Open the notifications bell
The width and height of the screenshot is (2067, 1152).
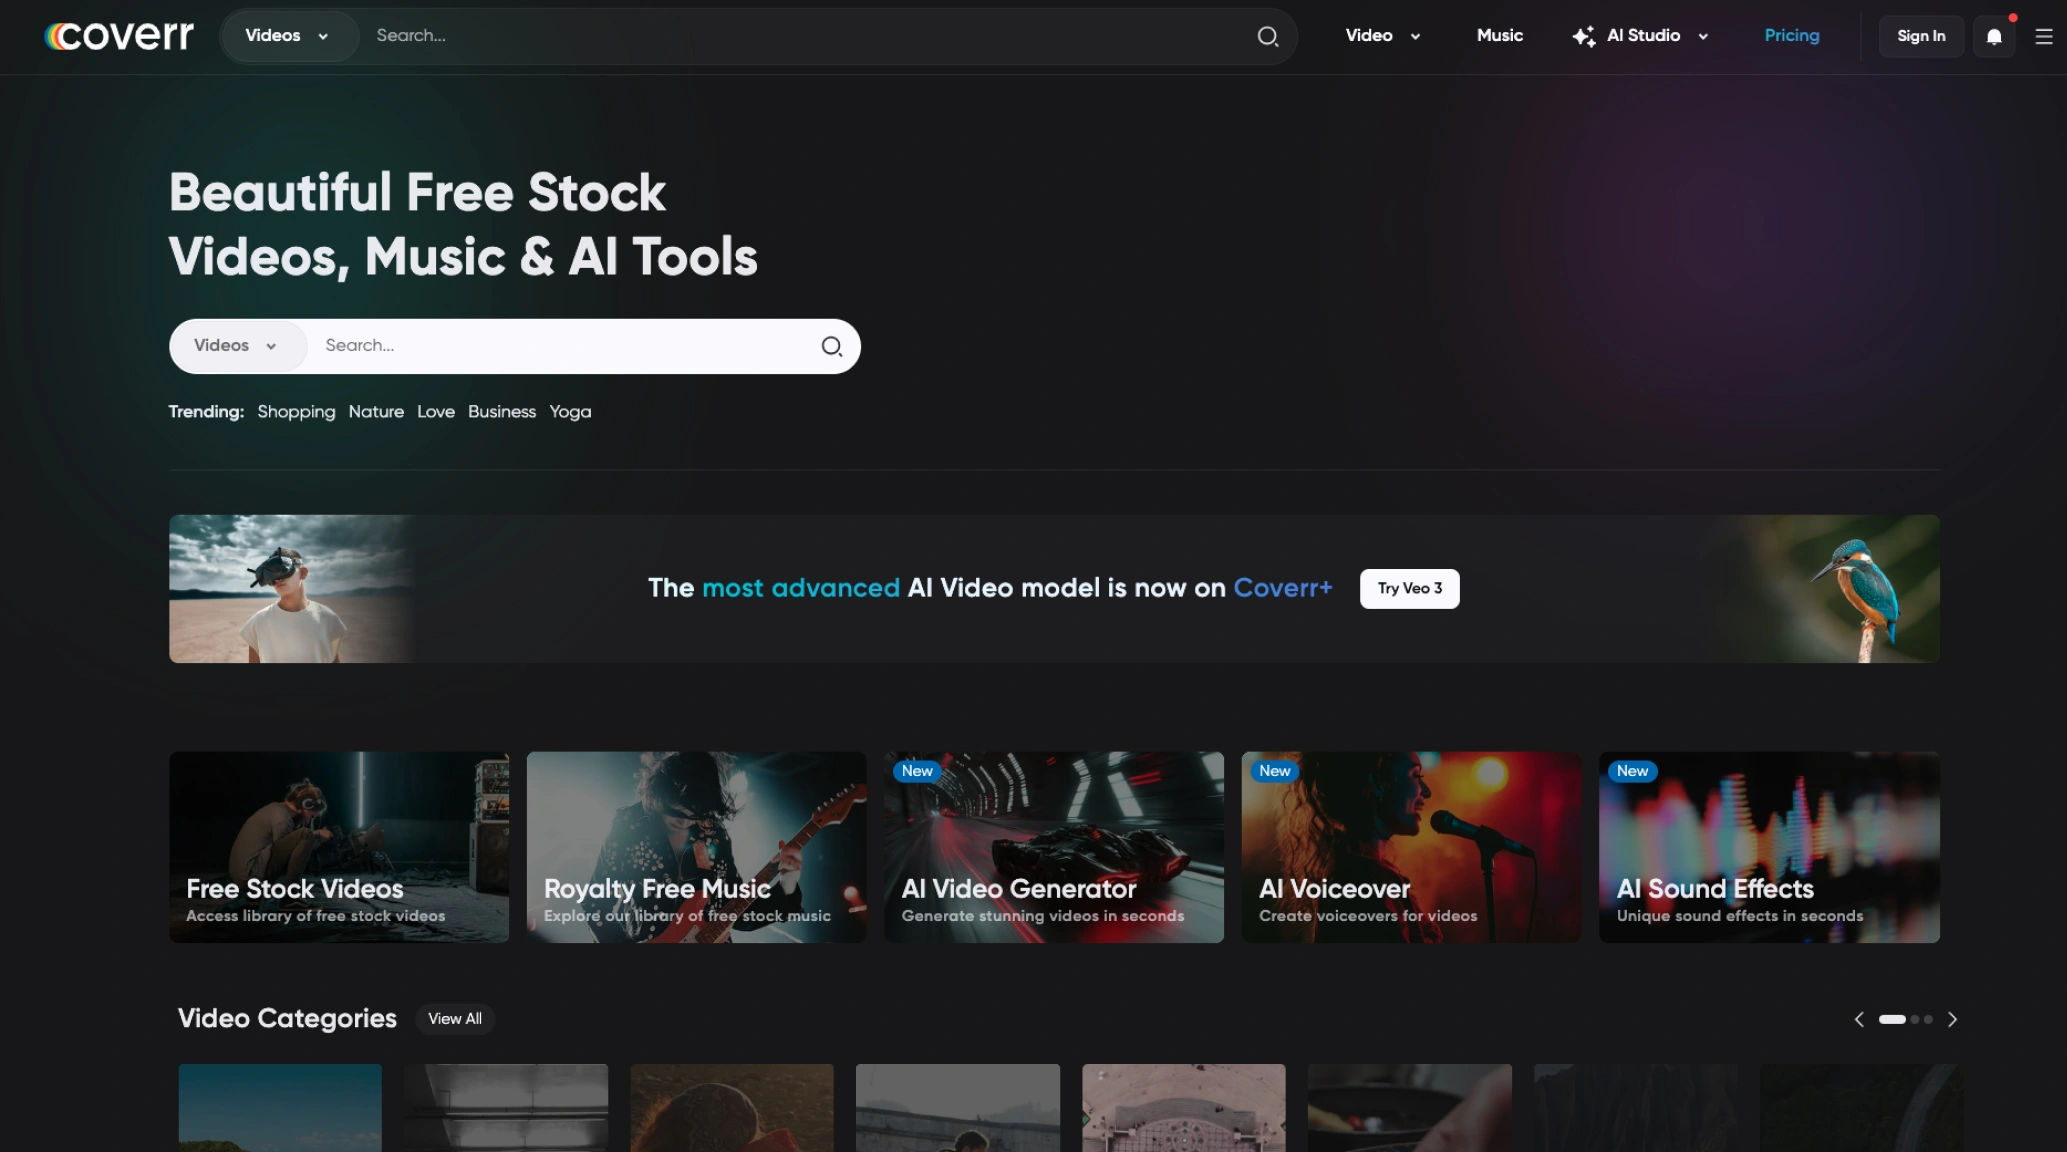pos(1994,37)
